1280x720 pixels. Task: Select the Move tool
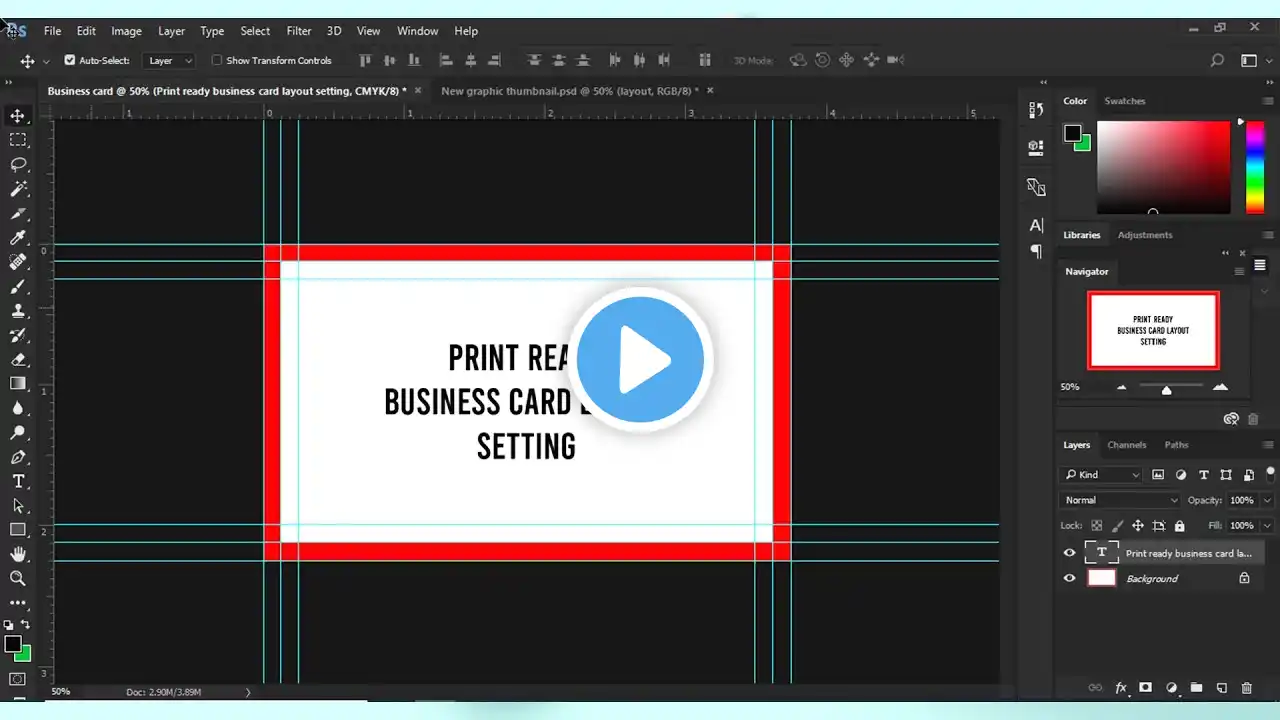point(18,116)
